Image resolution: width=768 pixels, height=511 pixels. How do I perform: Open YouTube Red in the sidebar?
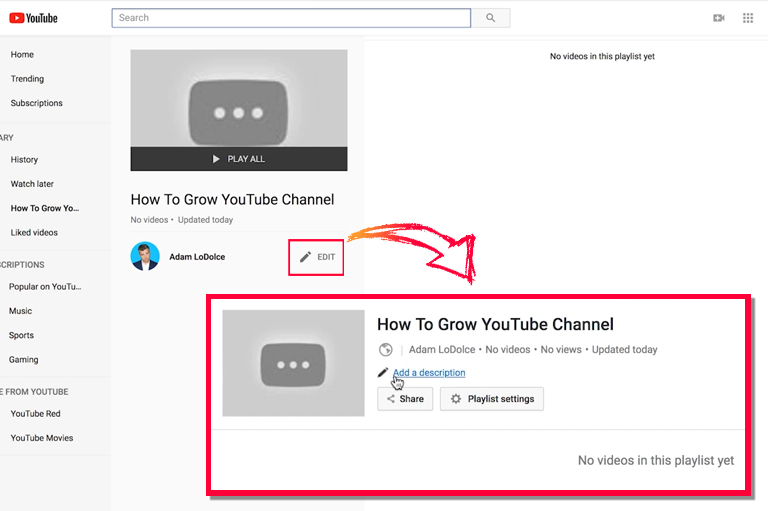pos(35,414)
